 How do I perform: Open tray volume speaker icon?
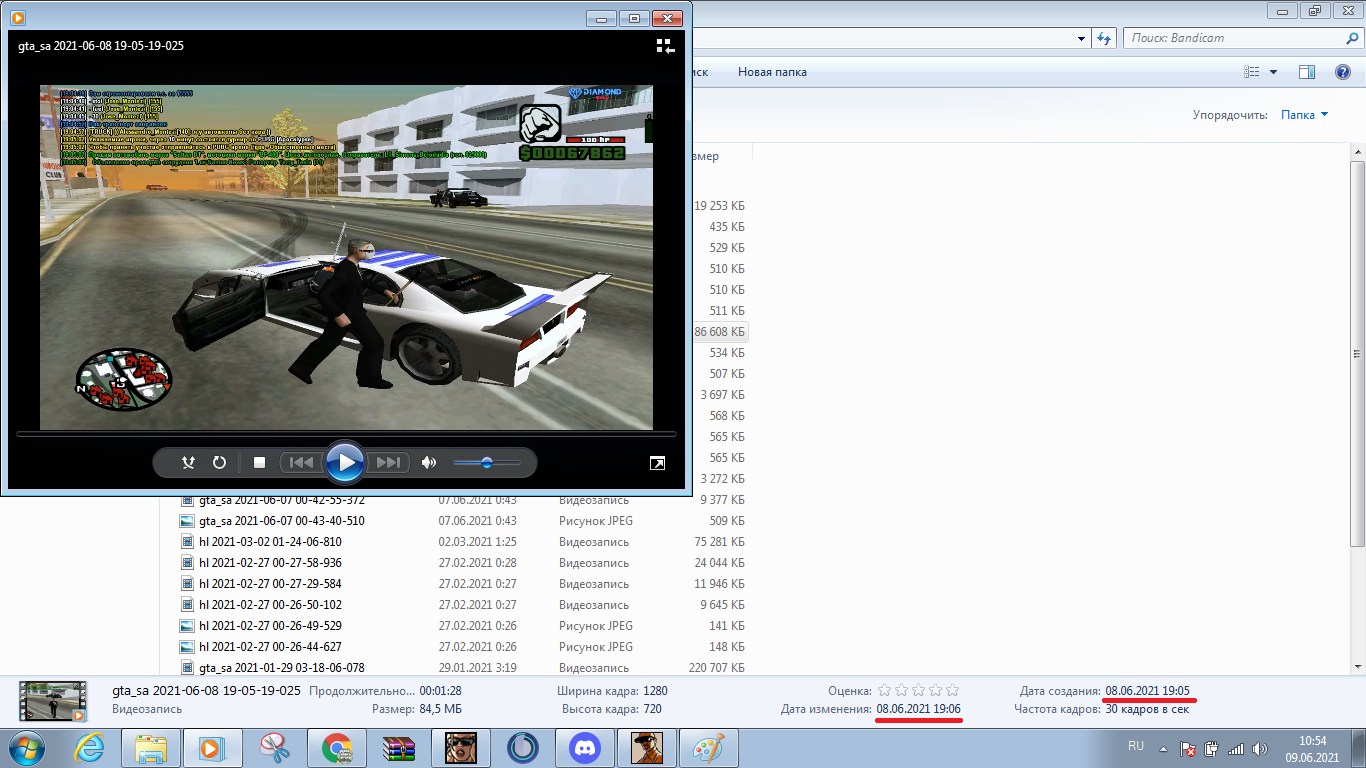(1259, 748)
